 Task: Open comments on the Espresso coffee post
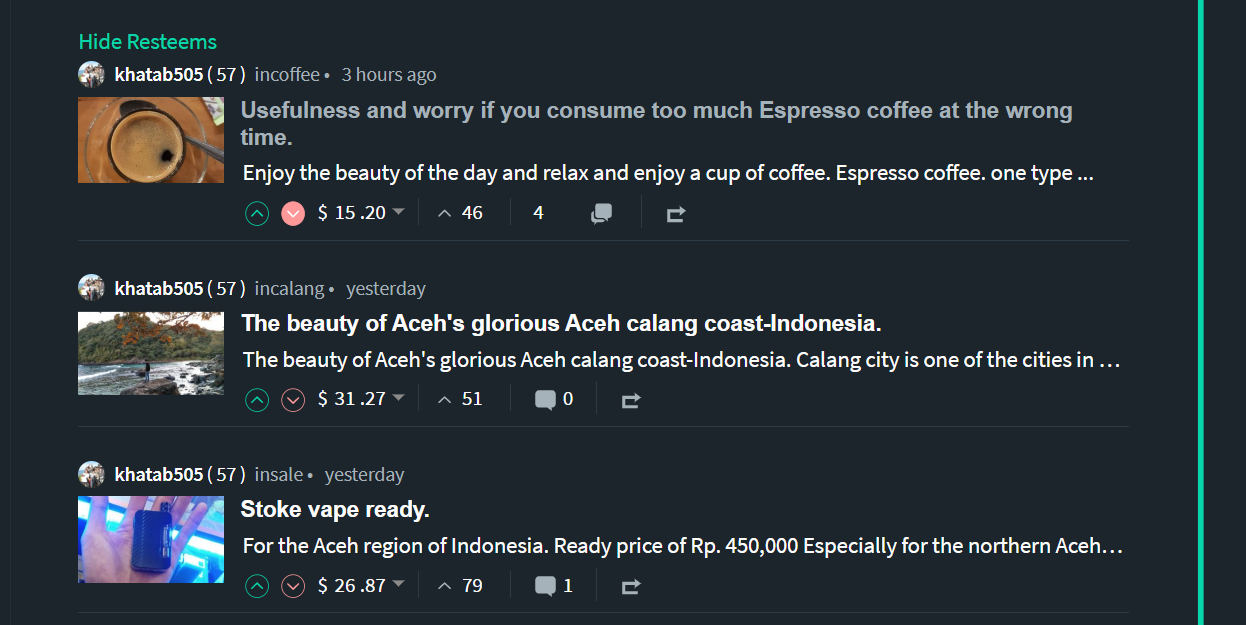coord(601,213)
